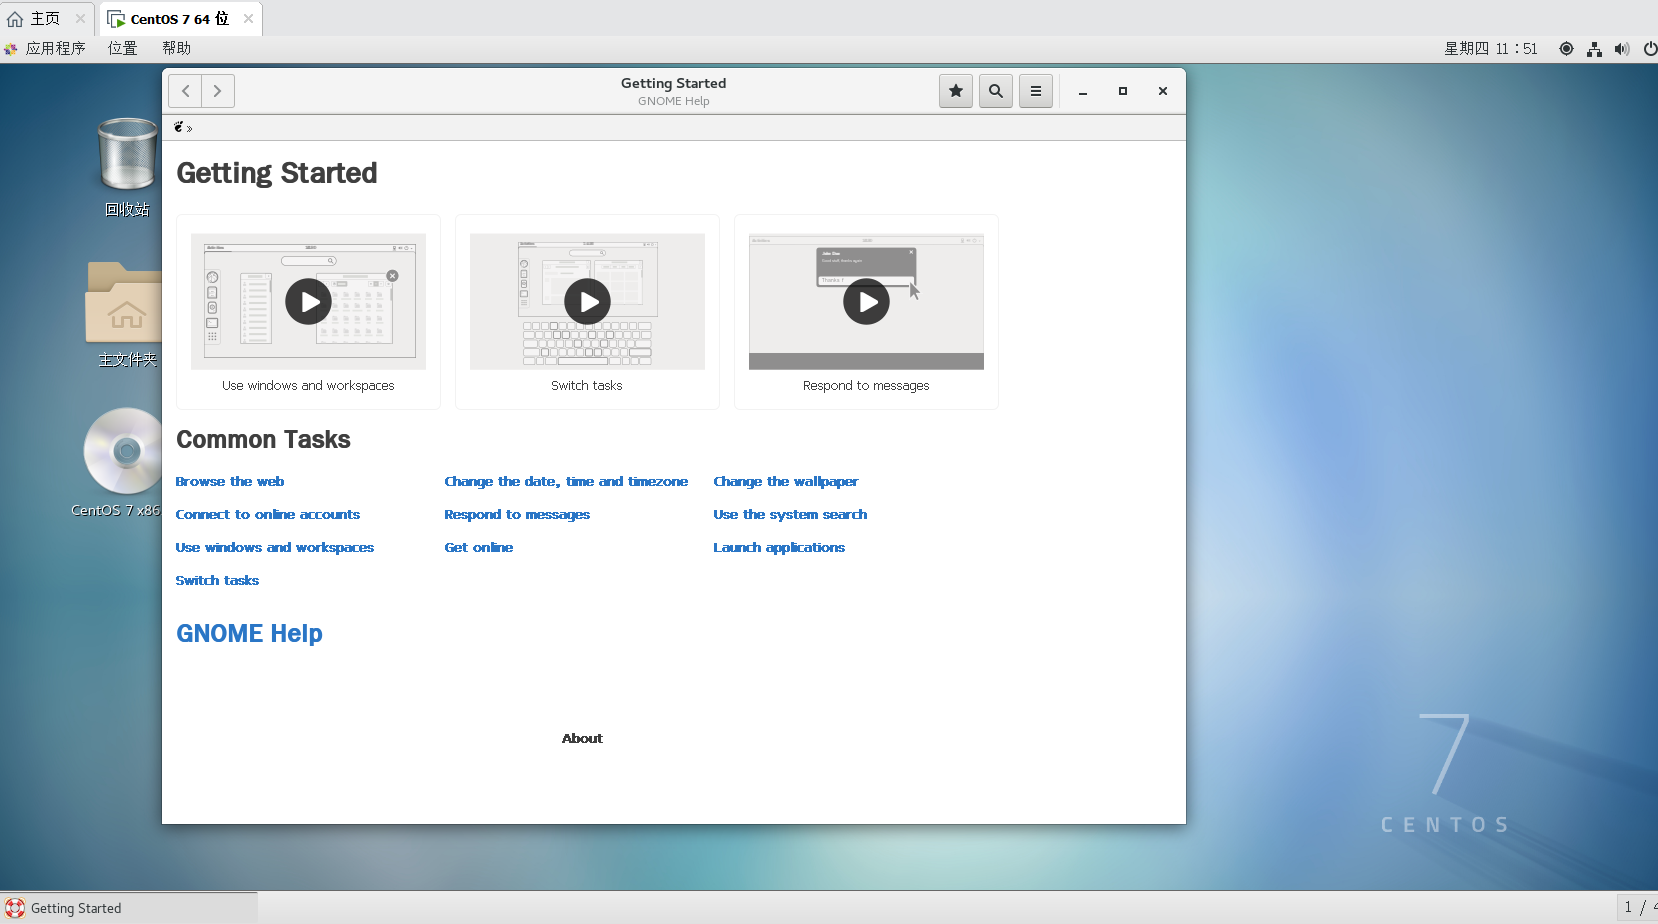Maximize the Getting Started window

pyautogui.click(x=1123, y=91)
